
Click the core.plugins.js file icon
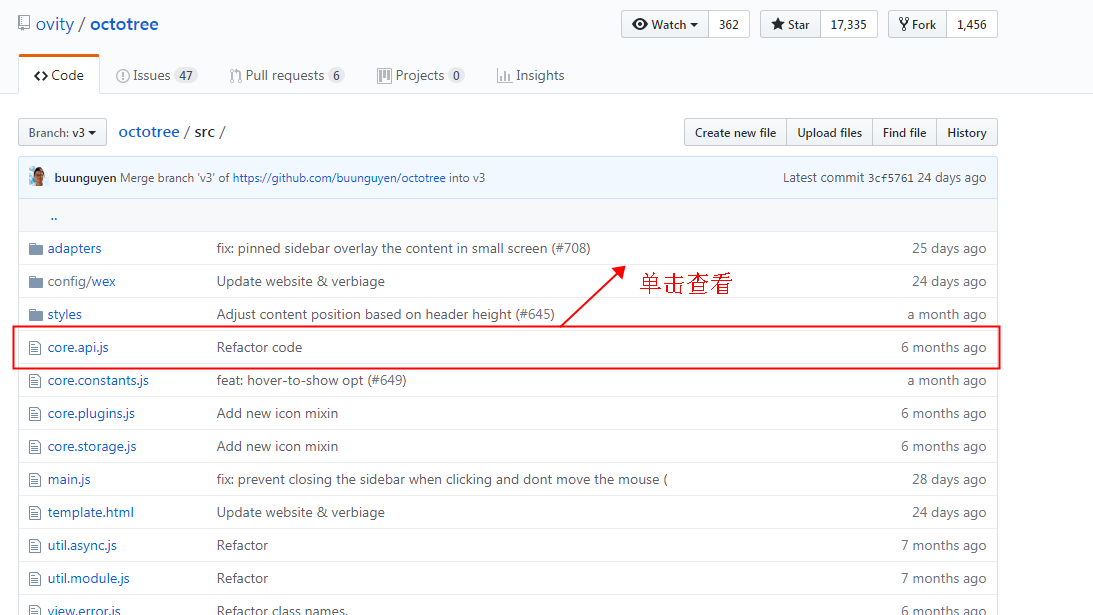[x=35, y=413]
